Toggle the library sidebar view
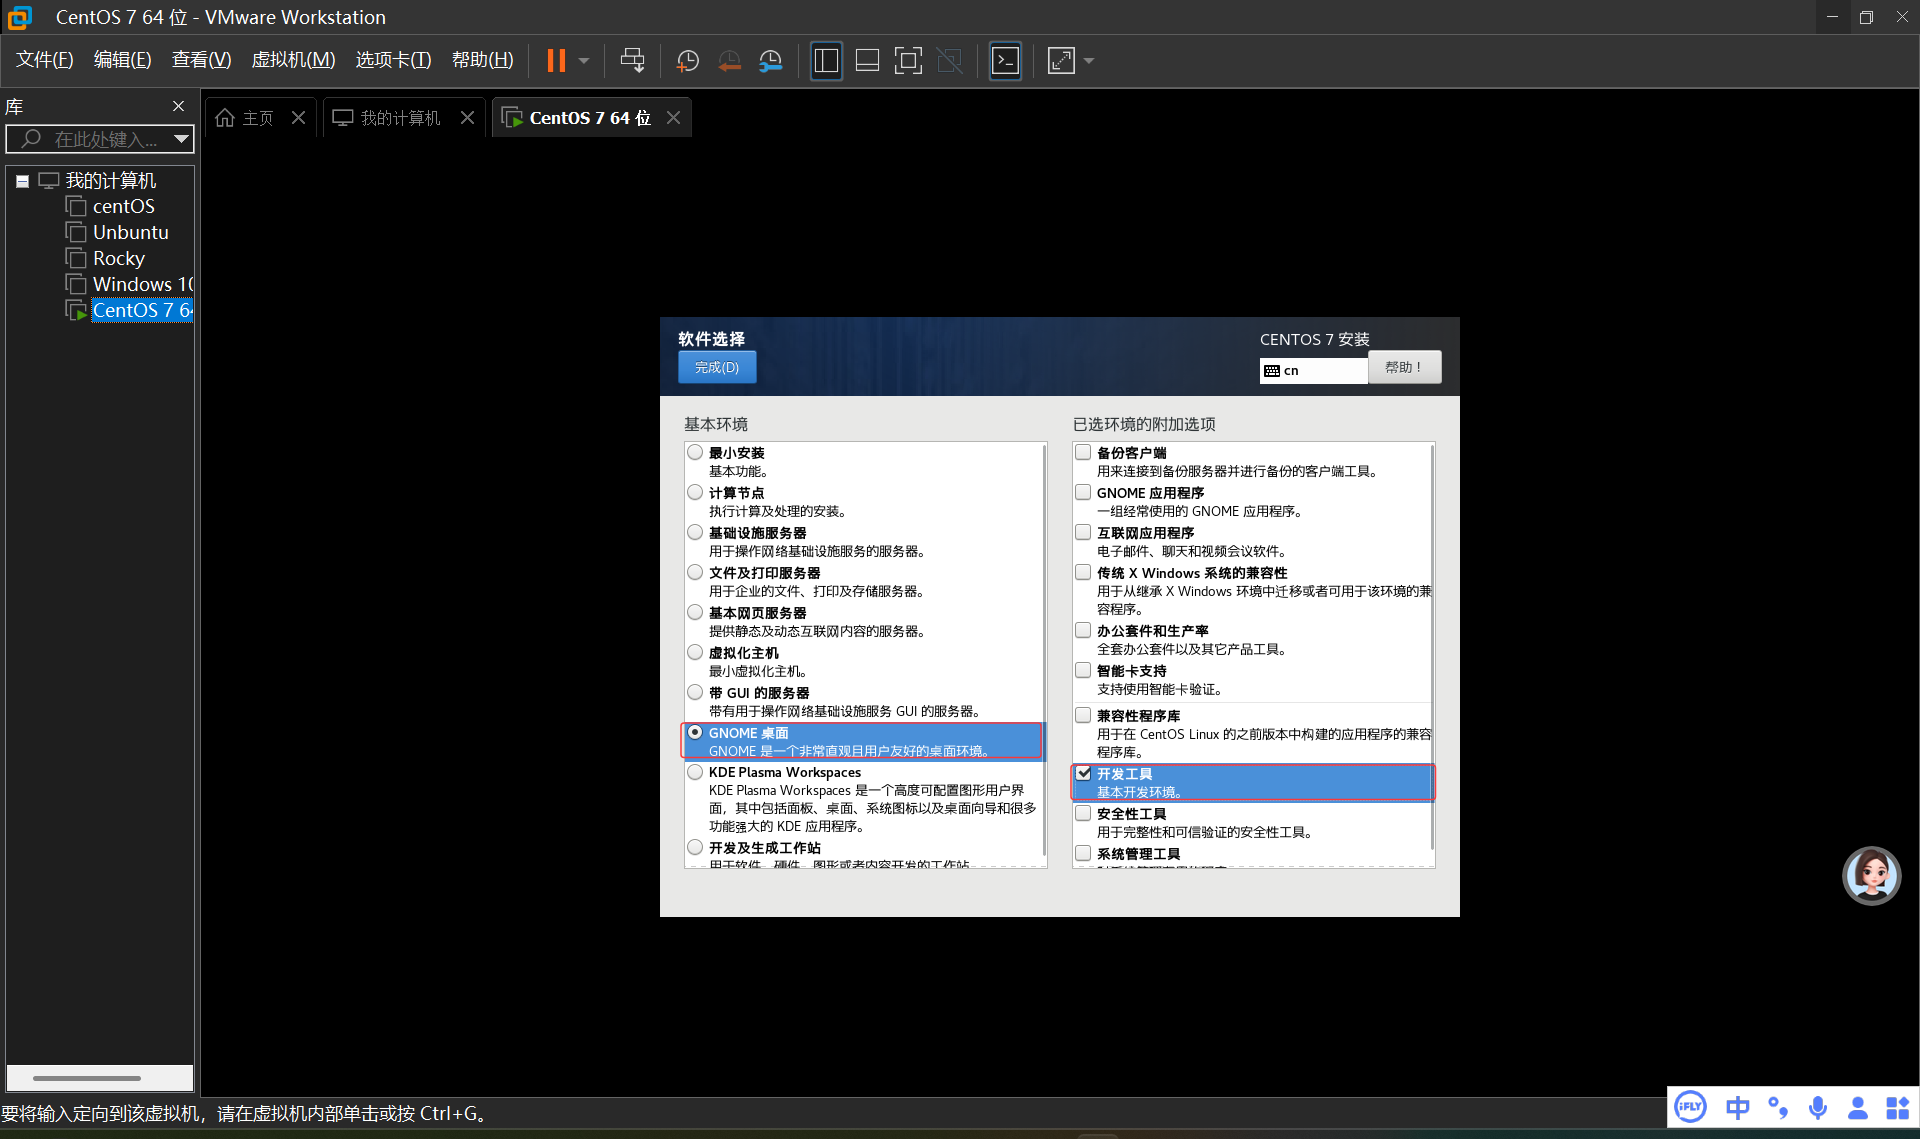 (x=826, y=61)
